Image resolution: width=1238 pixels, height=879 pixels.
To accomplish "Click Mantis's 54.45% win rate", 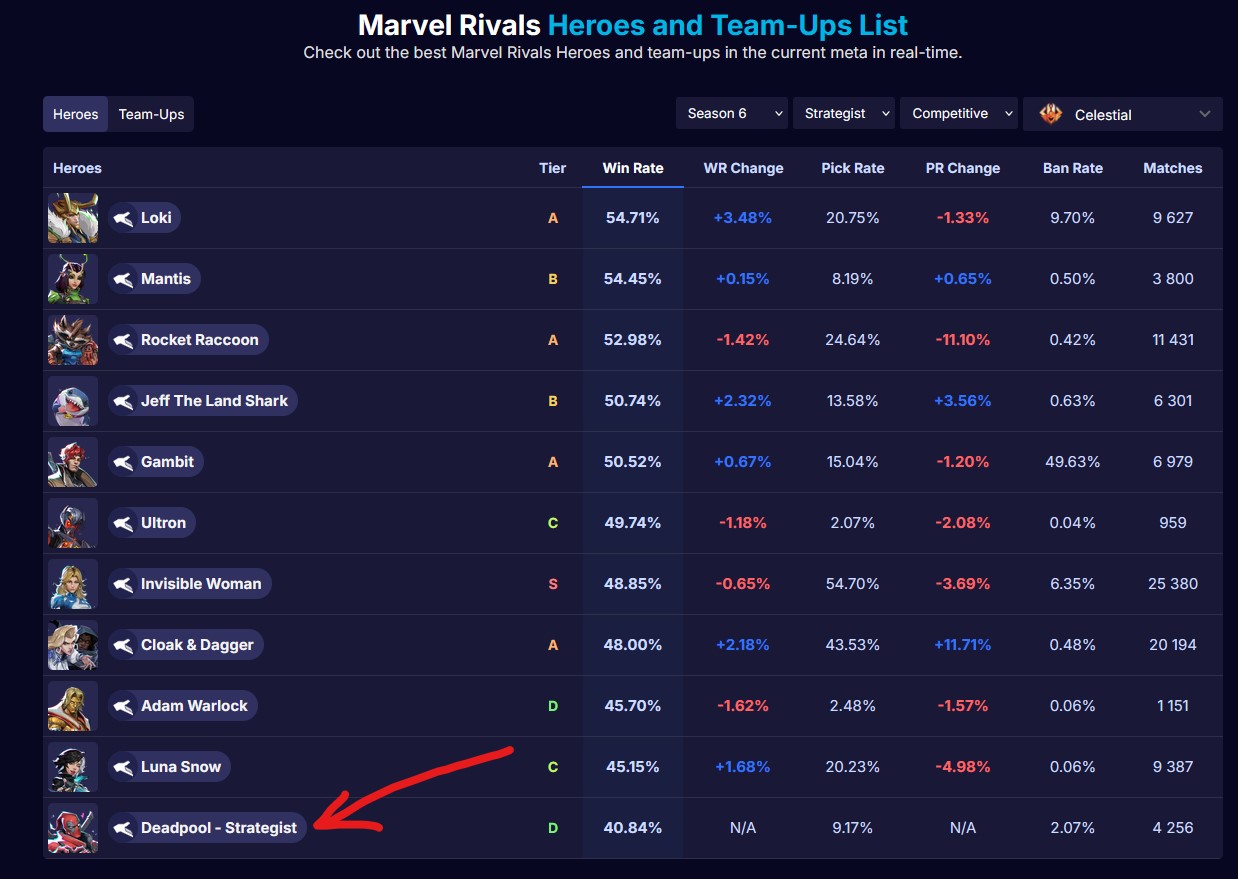I will coord(633,279).
